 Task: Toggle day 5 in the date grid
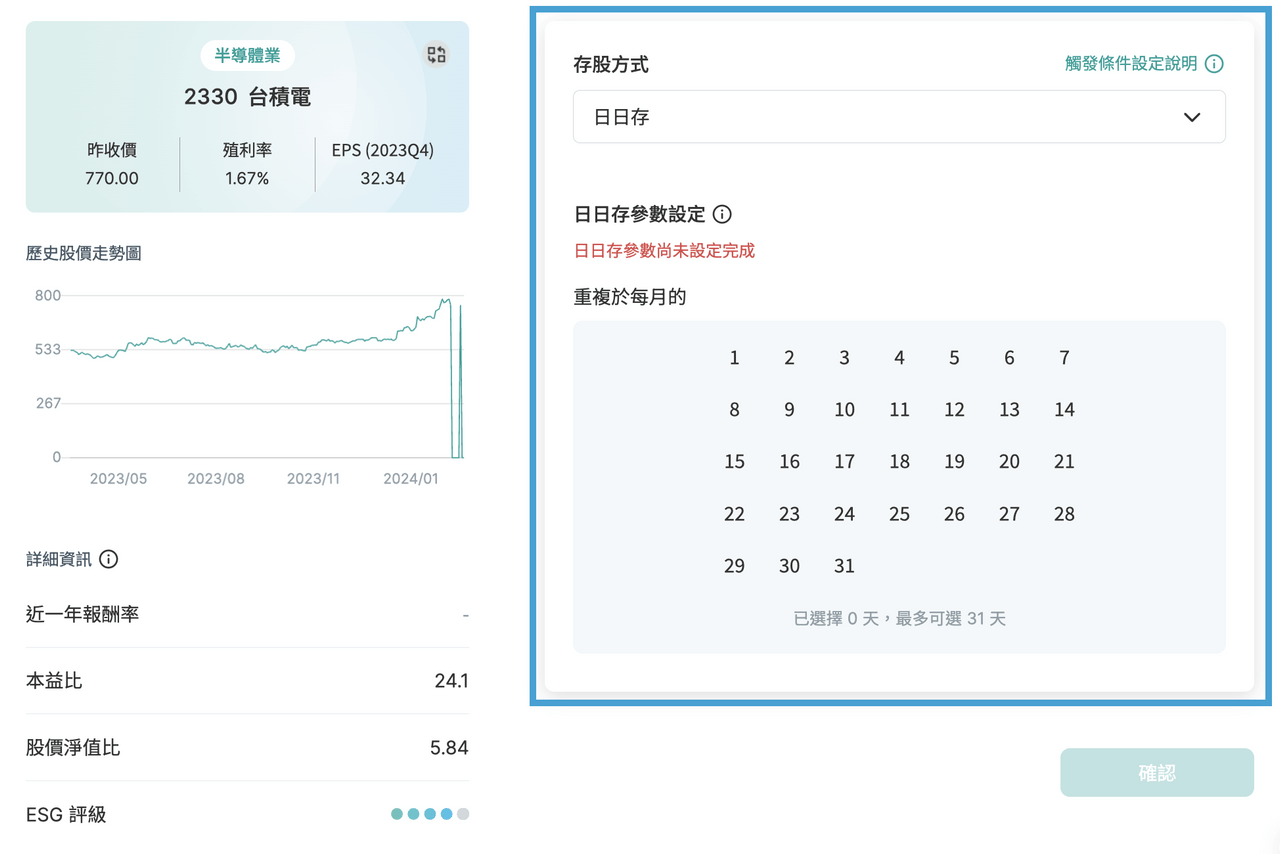click(x=955, y=358)
